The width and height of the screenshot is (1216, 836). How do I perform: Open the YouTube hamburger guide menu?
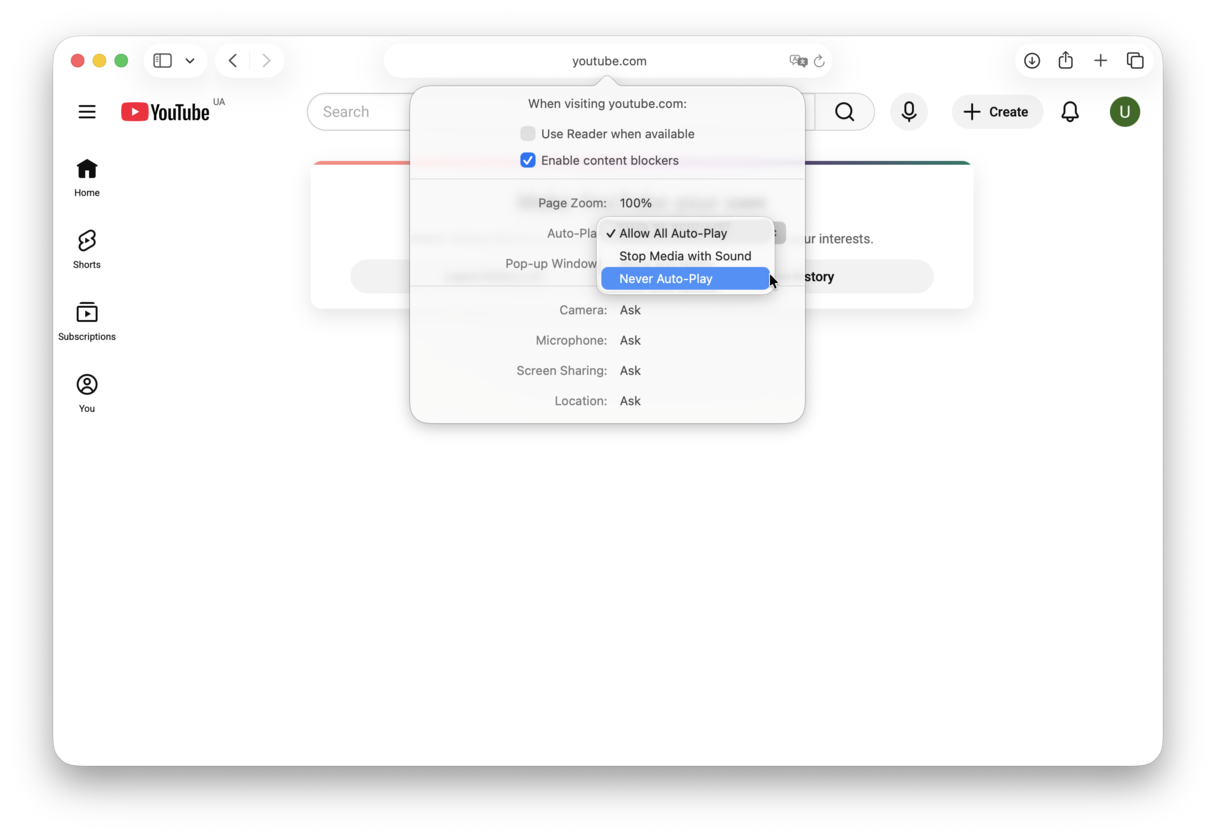tap(87, 112)
